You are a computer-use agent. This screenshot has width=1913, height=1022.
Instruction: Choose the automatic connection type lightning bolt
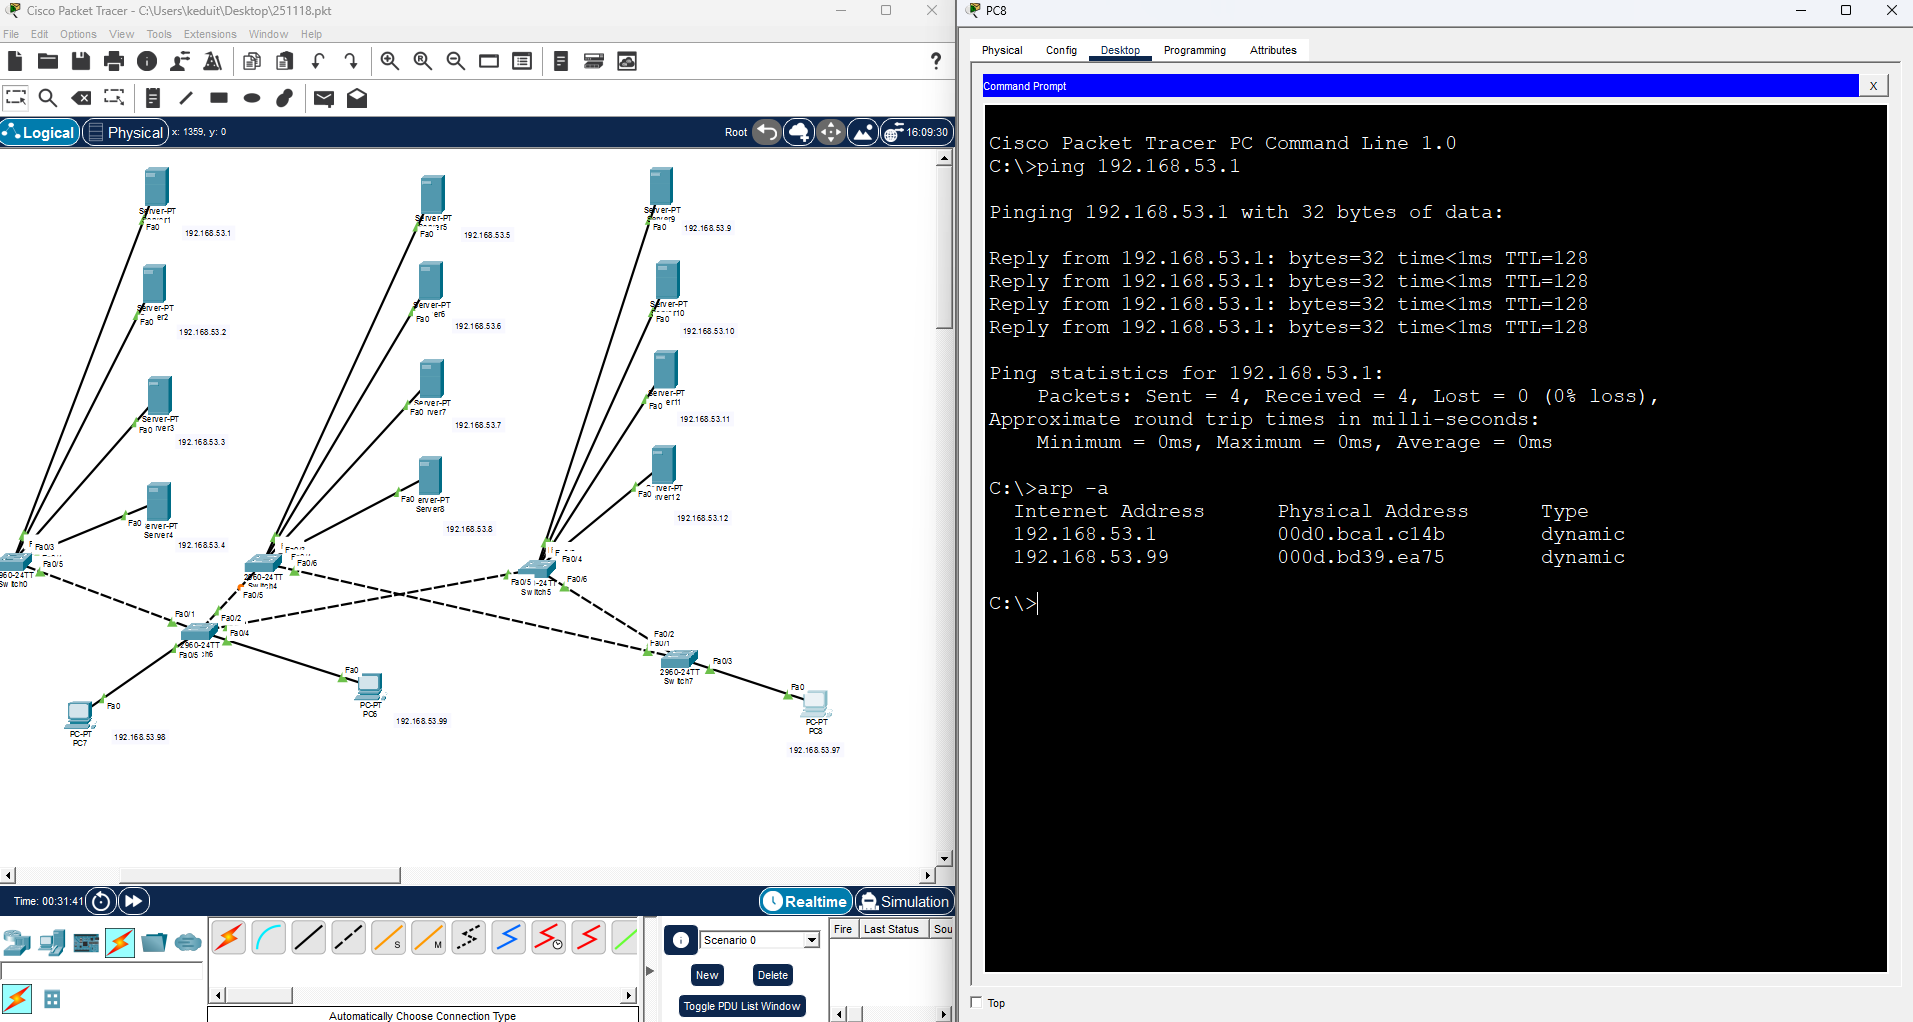(229, 938)
